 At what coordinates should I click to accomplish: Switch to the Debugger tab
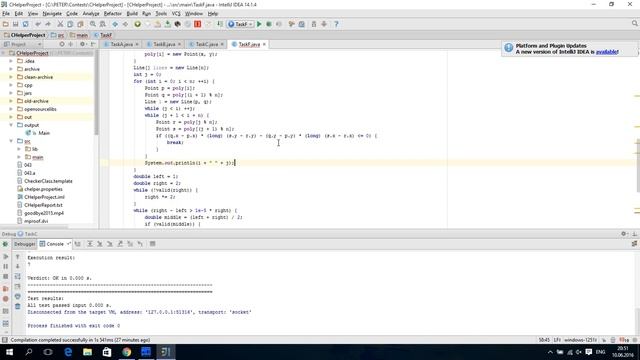point(24,244)
